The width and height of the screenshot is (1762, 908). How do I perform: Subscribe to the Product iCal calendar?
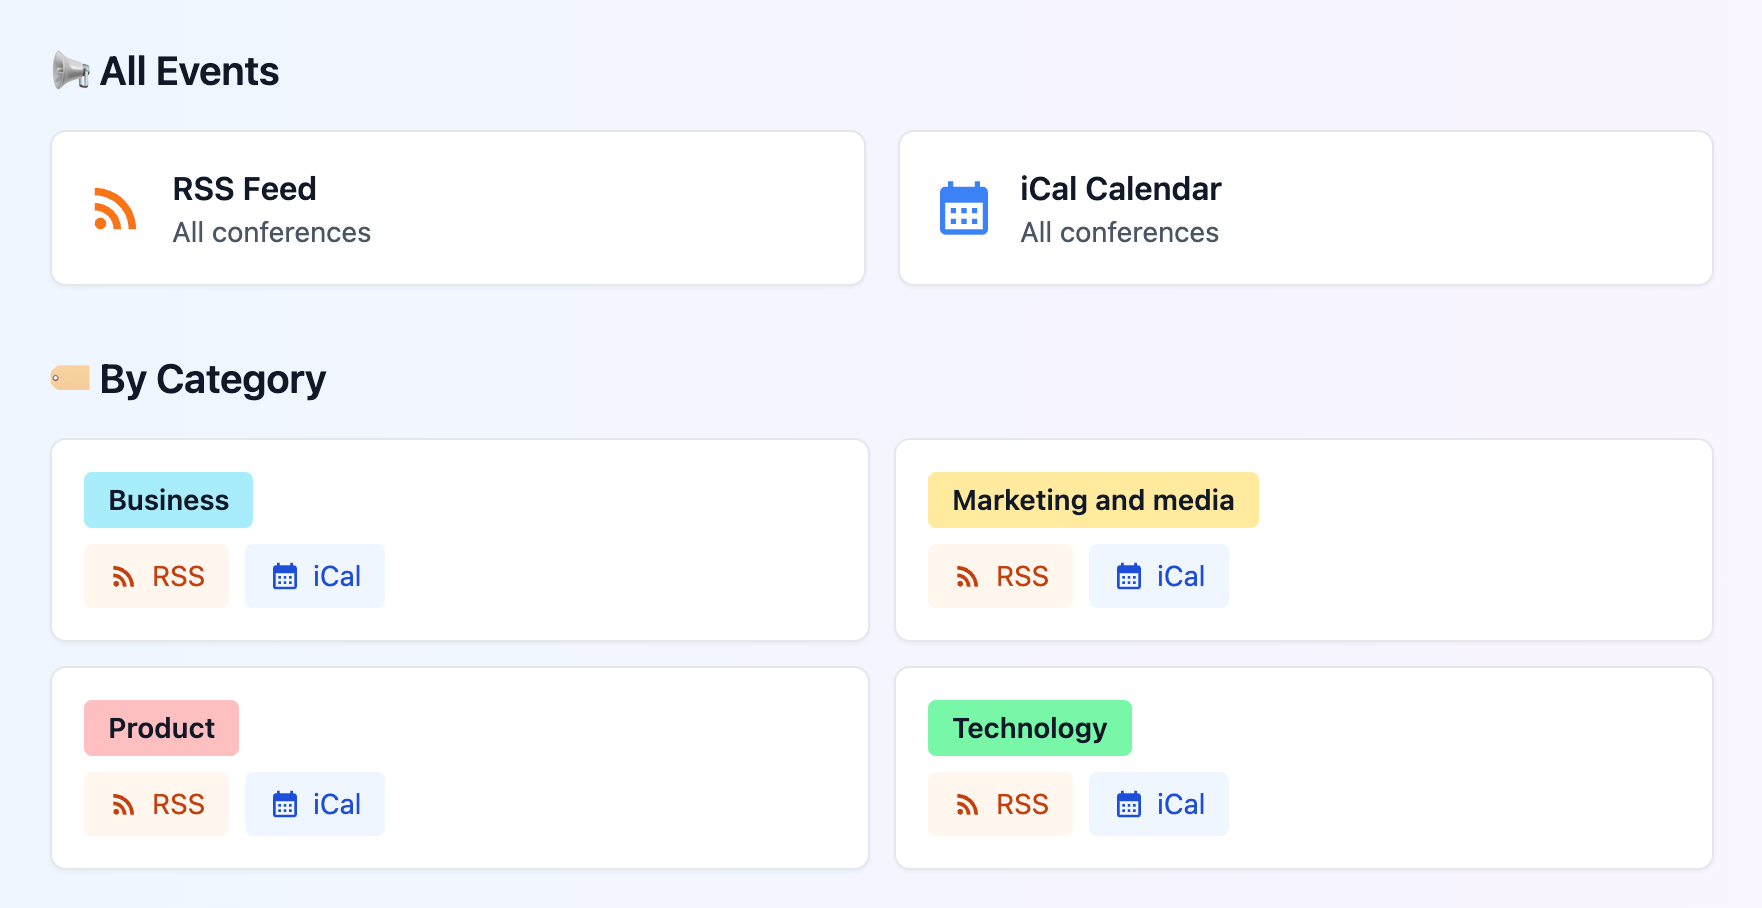[315, 804]
